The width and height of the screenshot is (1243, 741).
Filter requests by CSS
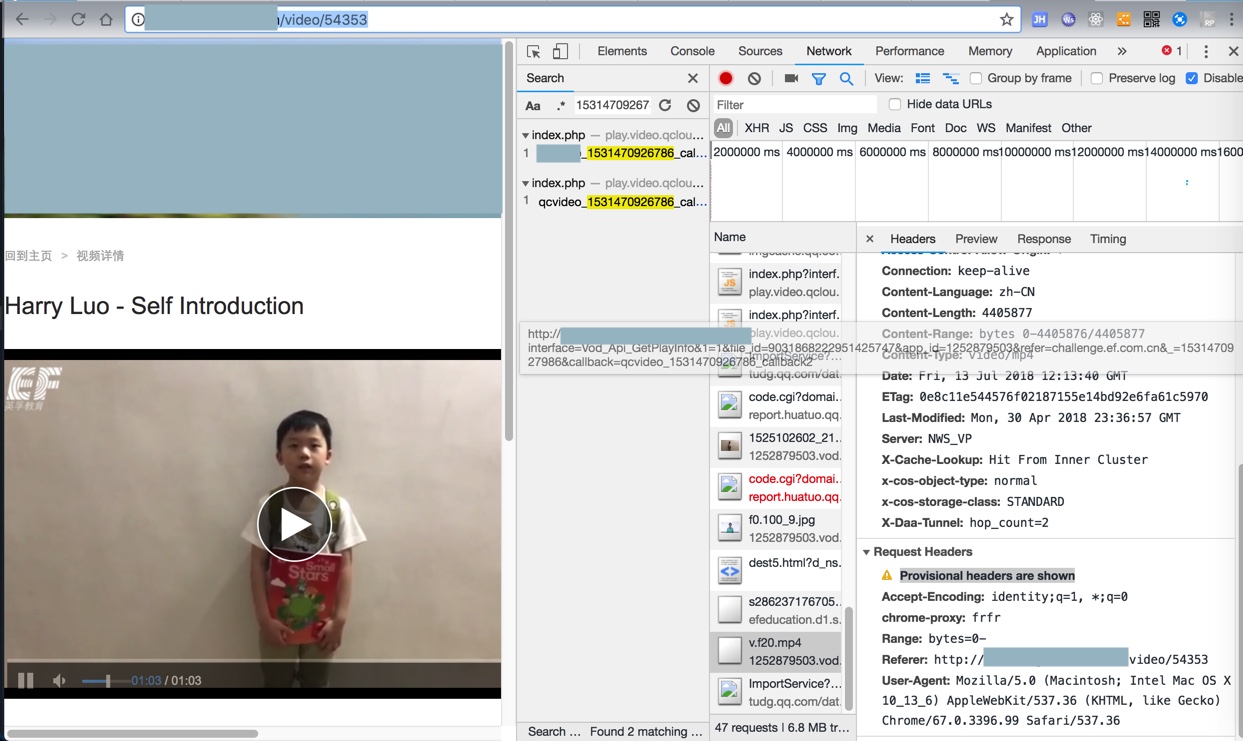[815, 128]
